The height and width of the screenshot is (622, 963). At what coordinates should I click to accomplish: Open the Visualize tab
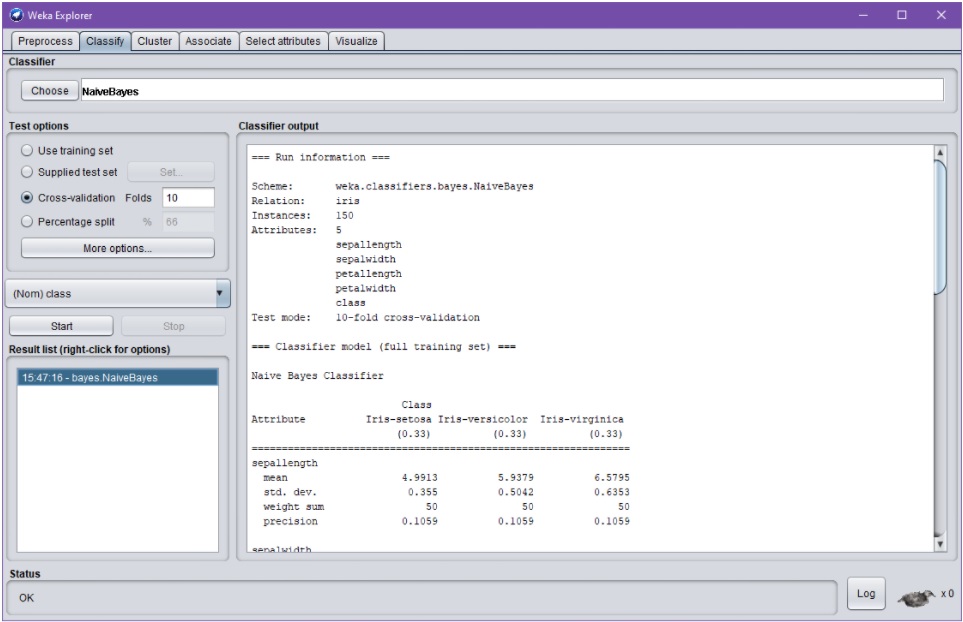coord(356,41)
